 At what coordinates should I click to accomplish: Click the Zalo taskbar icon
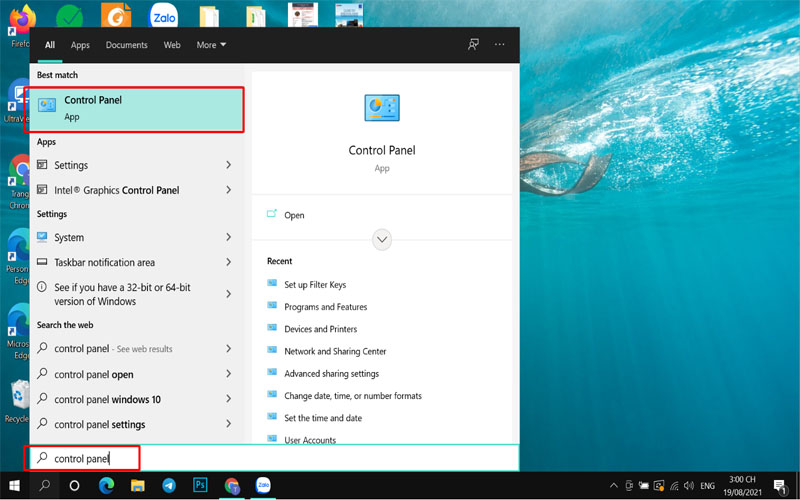click(x=264, y=485)
